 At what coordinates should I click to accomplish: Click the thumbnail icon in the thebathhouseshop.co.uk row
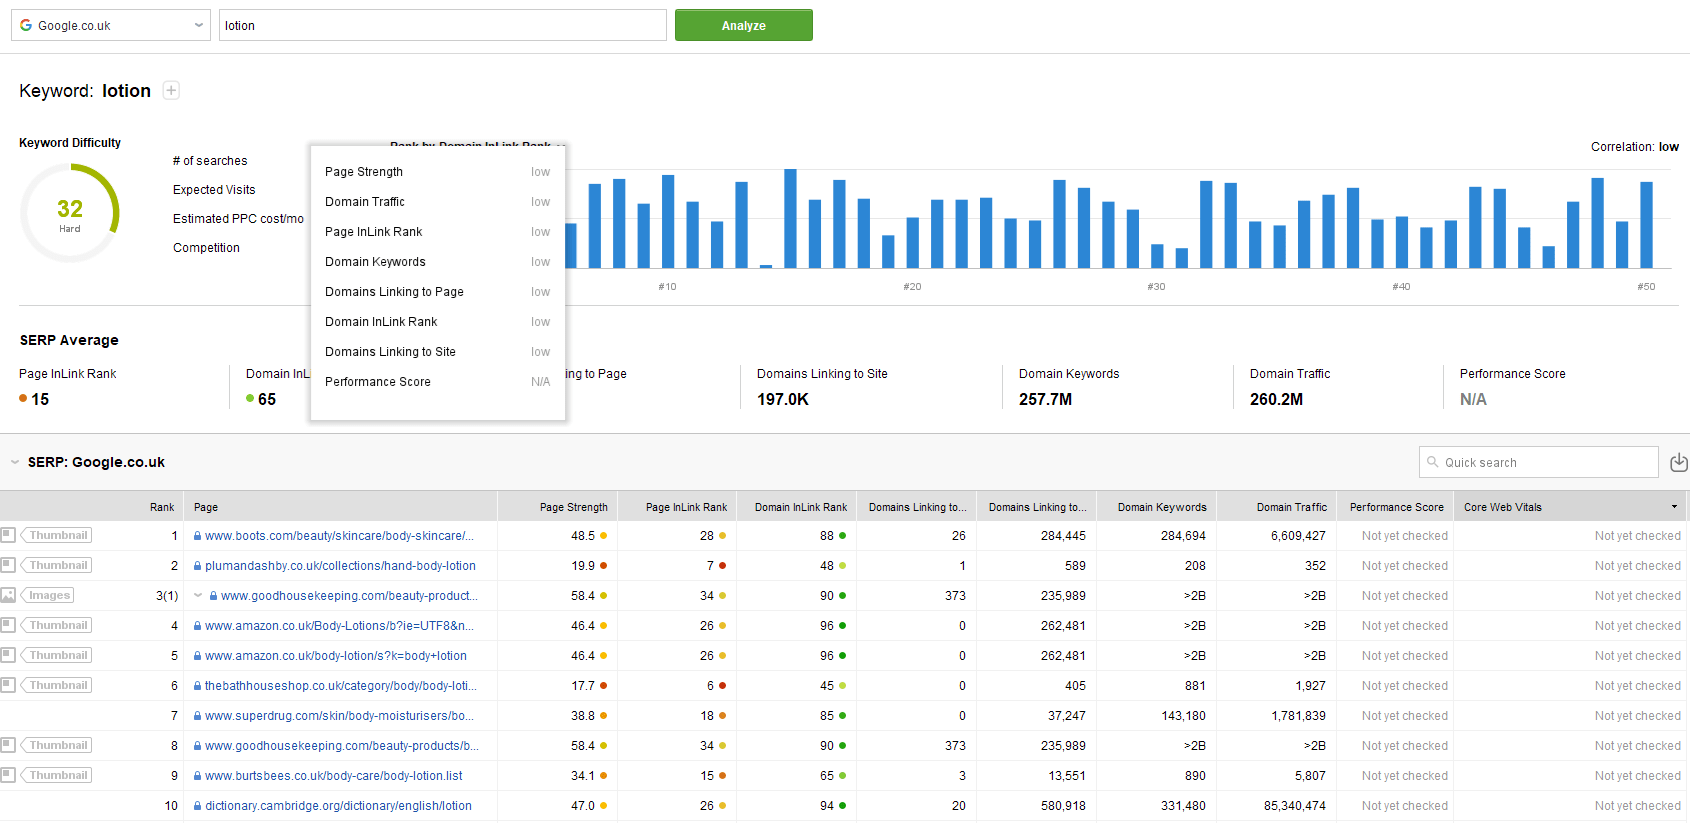[8, 685]
